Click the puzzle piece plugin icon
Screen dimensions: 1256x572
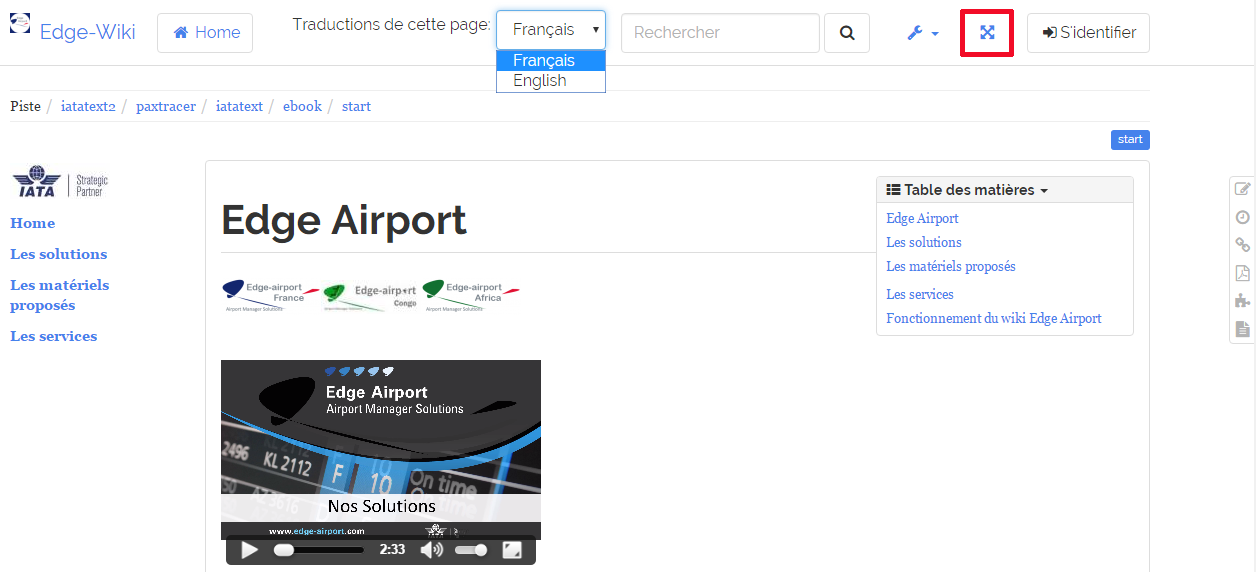pos(1242,301)
